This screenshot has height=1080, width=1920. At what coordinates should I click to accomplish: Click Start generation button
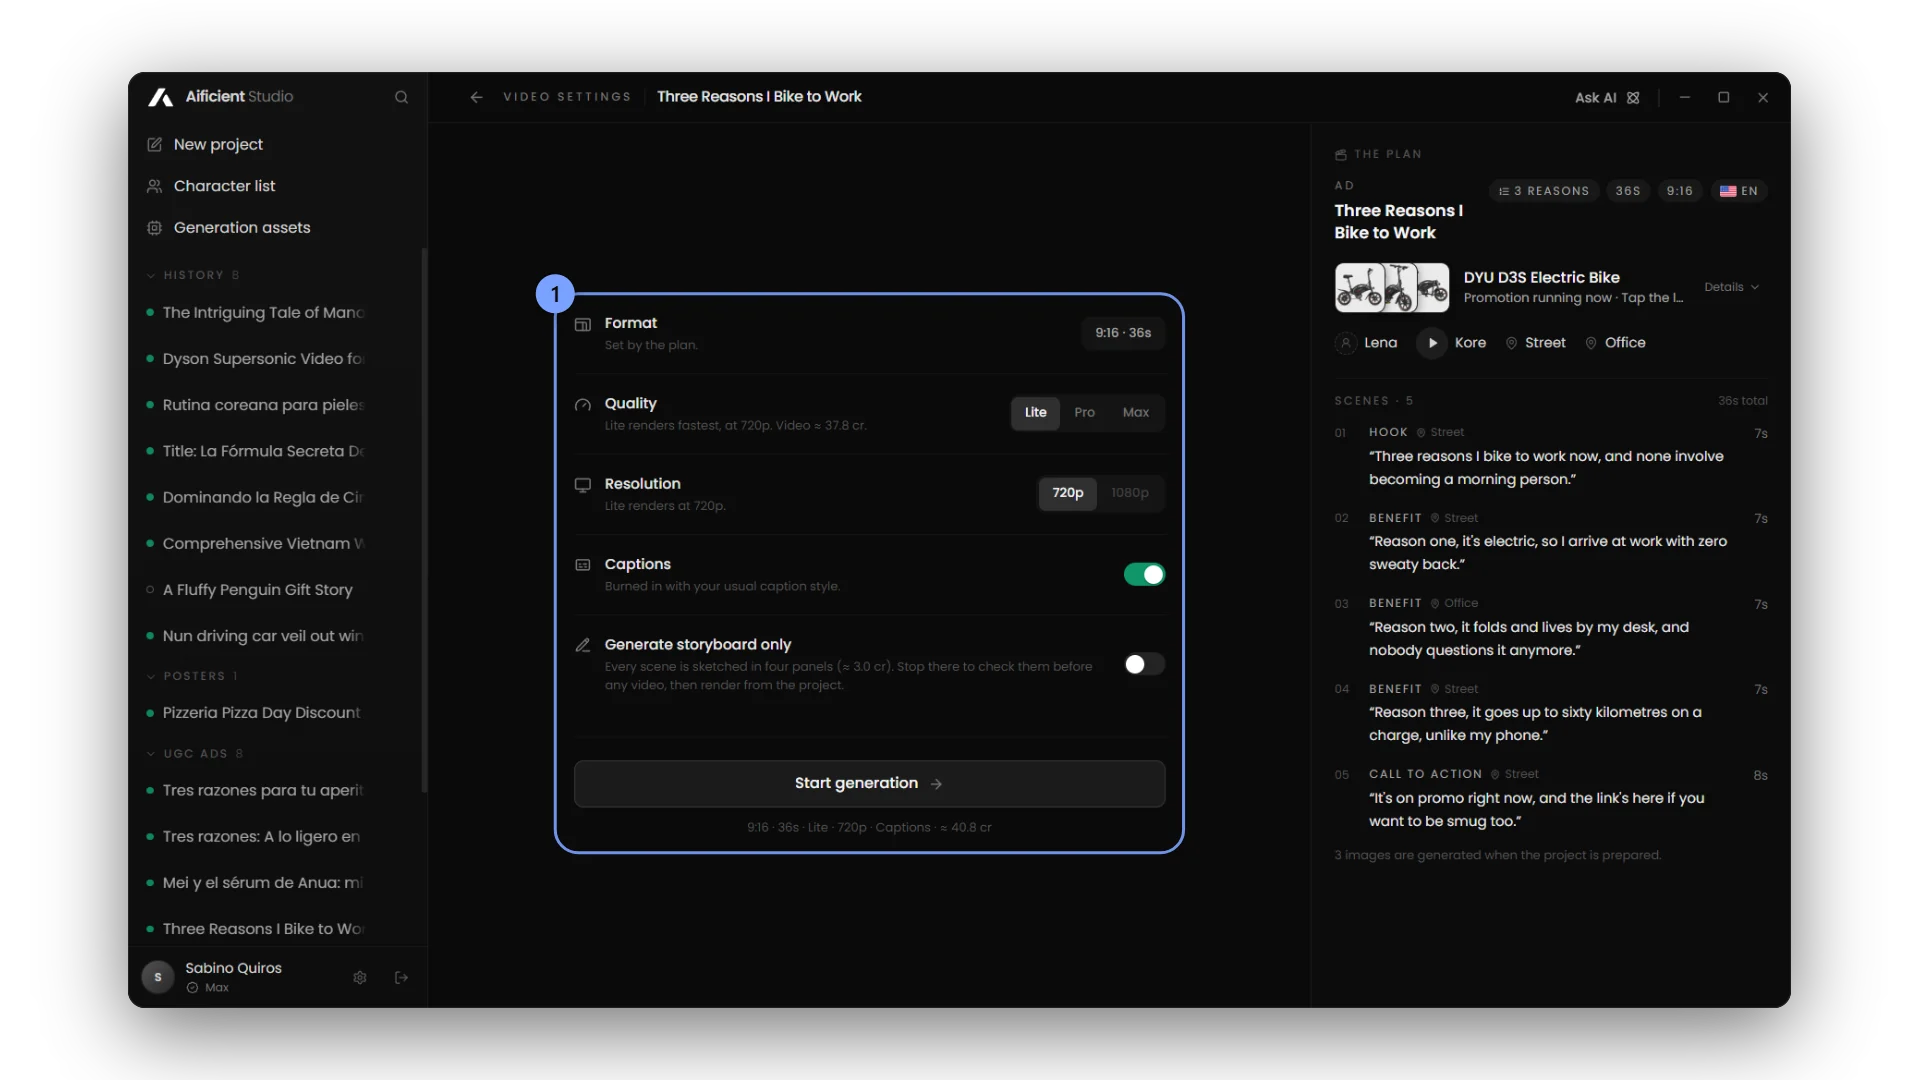tap(869, 783)
